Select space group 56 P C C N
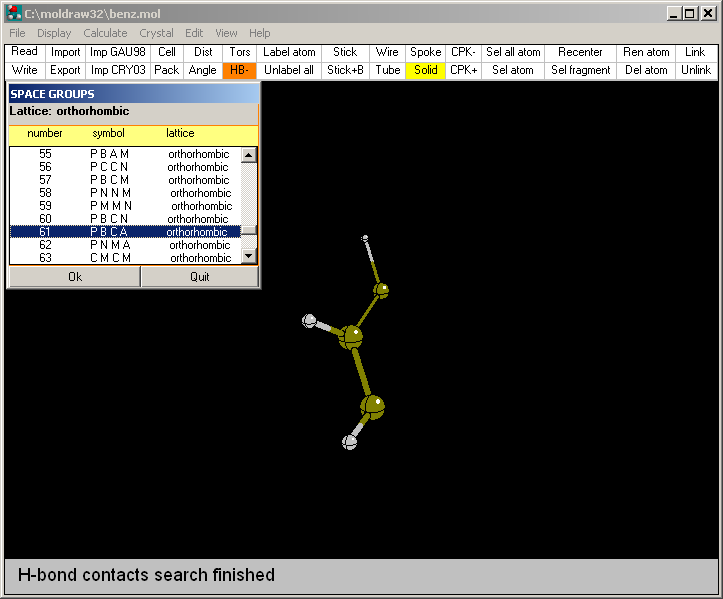The width and height of the screenshot is (723, 599). pos(125,167)
